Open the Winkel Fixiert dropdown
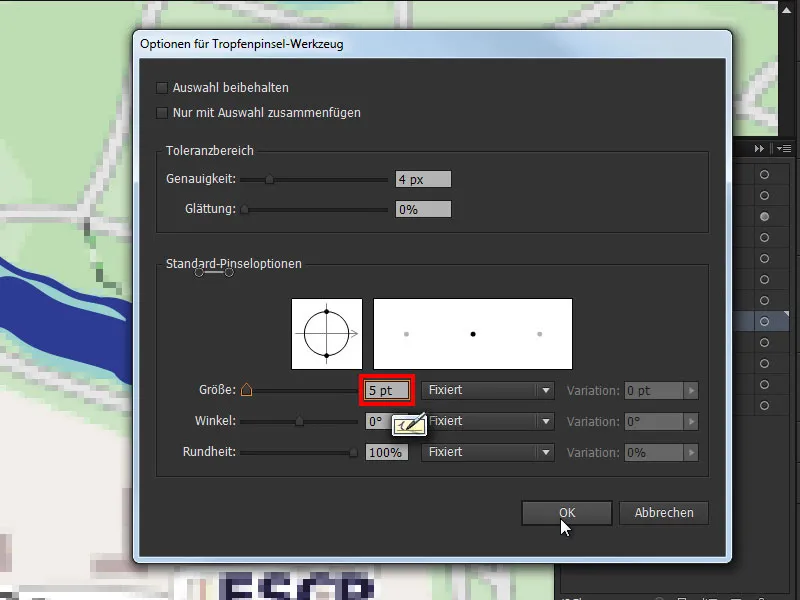The width and height of the screenshot is (800, 600). [x=488, y=421]
